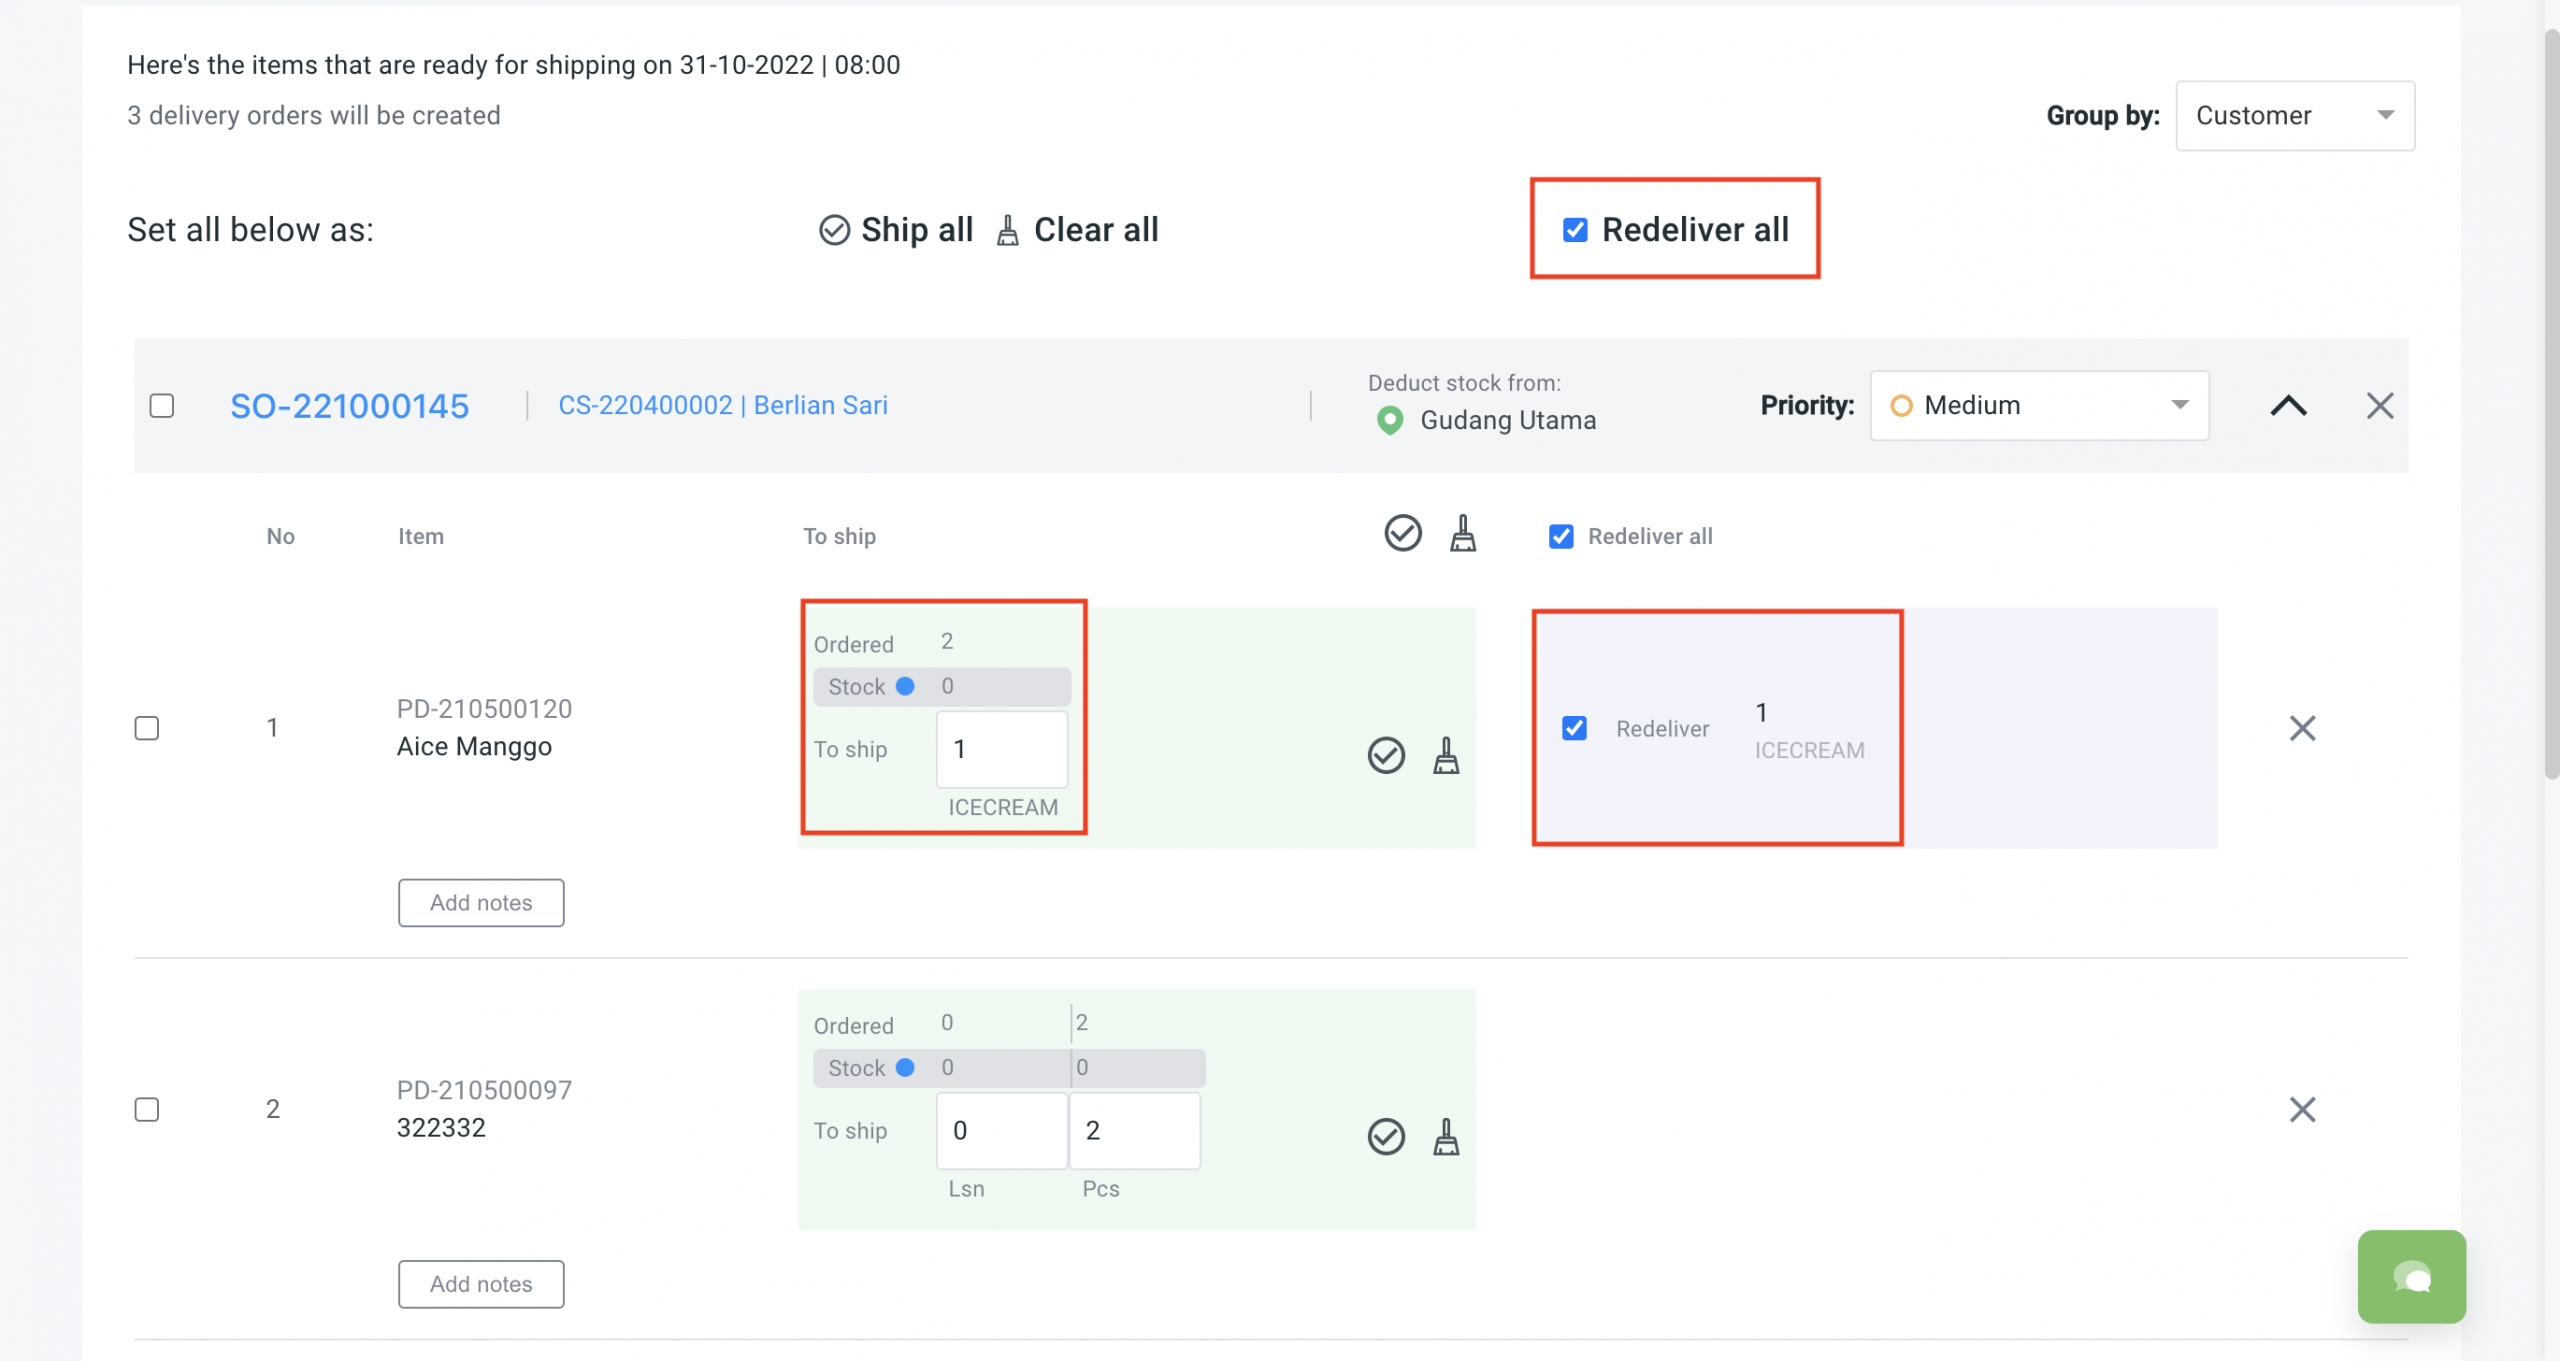
Task: Click the Ship all label
Action: point(917,230)
